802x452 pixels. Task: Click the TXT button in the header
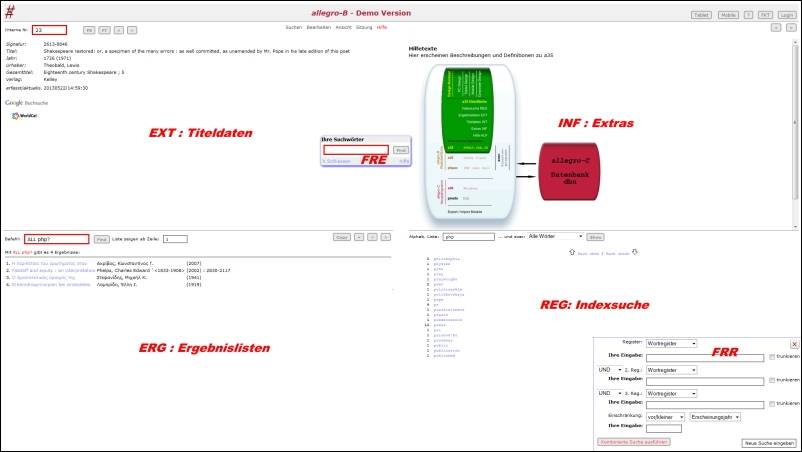(765, 15)
